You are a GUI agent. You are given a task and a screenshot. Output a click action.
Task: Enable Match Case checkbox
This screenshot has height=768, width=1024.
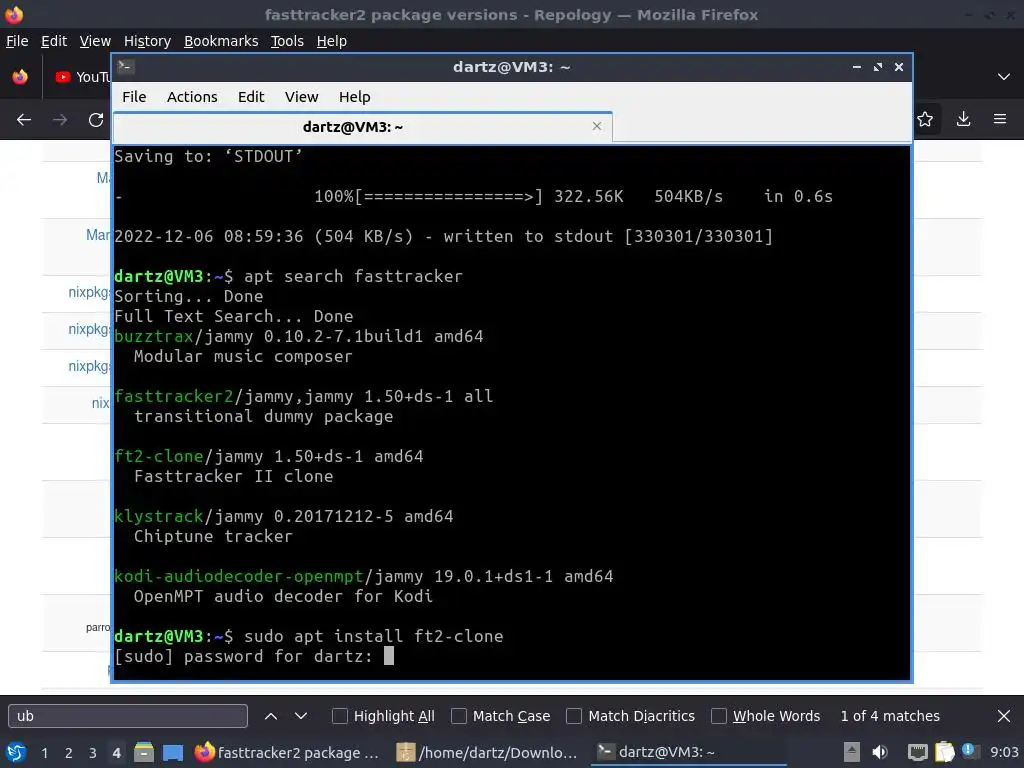pyautogui.click(x=459, y=716)
